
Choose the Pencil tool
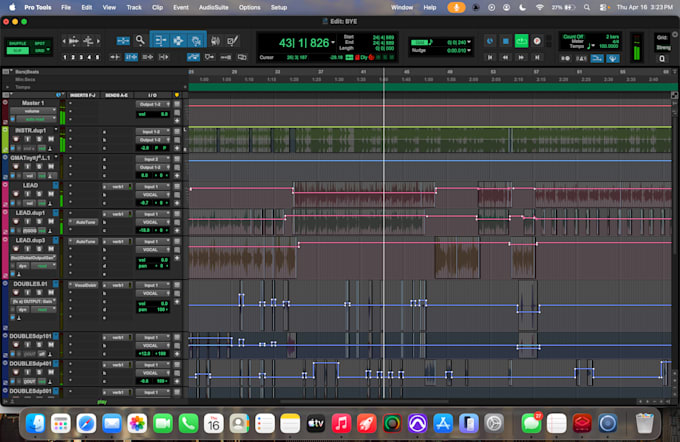[x=232, y=41]
